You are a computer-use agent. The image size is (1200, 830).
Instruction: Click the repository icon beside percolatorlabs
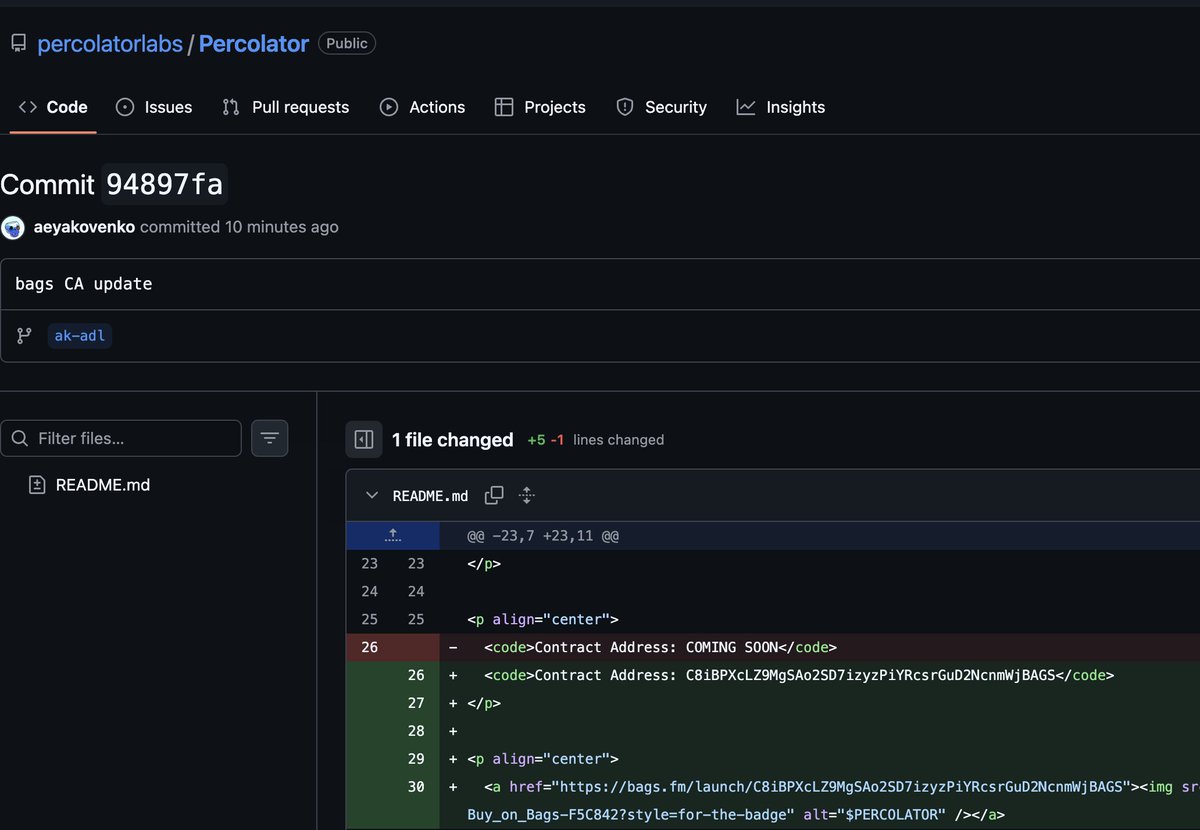pos(18,44)
